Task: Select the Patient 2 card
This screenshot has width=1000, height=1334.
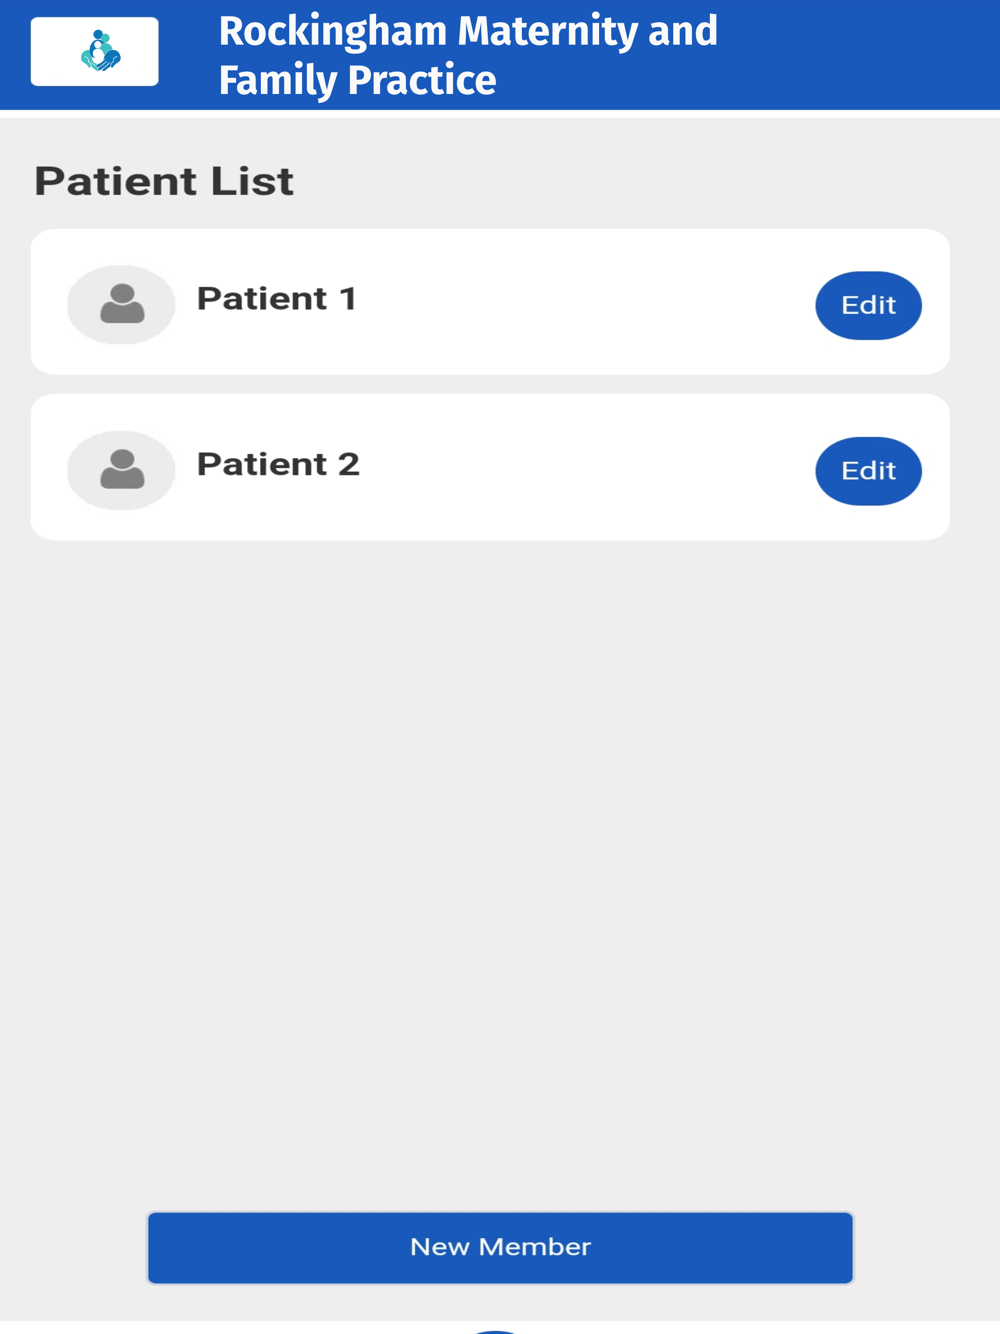Action: (x=490, y=467)
